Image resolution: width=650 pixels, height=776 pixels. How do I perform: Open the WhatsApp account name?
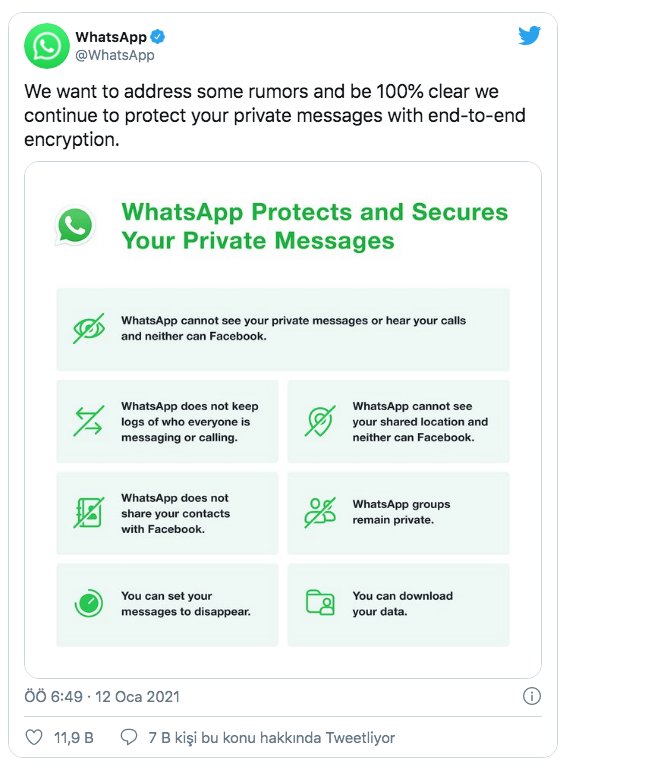pos(111,37)
